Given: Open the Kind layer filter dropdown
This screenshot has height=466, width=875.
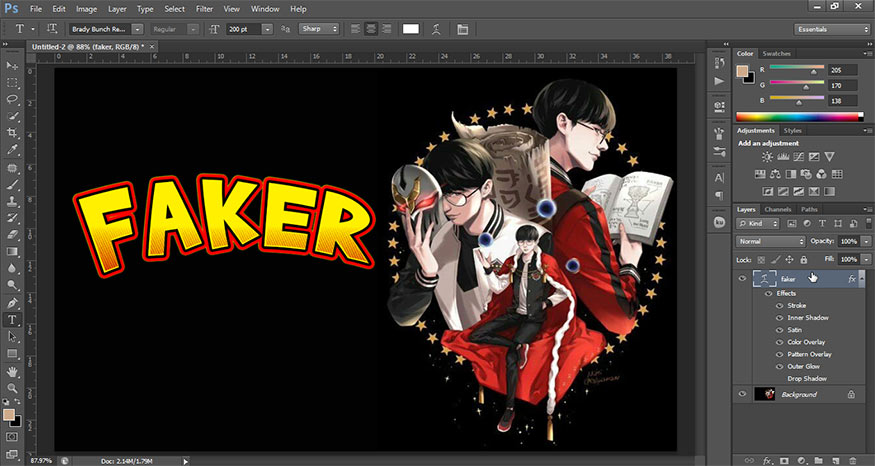Looking at the screenshot, I should pyautogui.click(x=757, y=223).
